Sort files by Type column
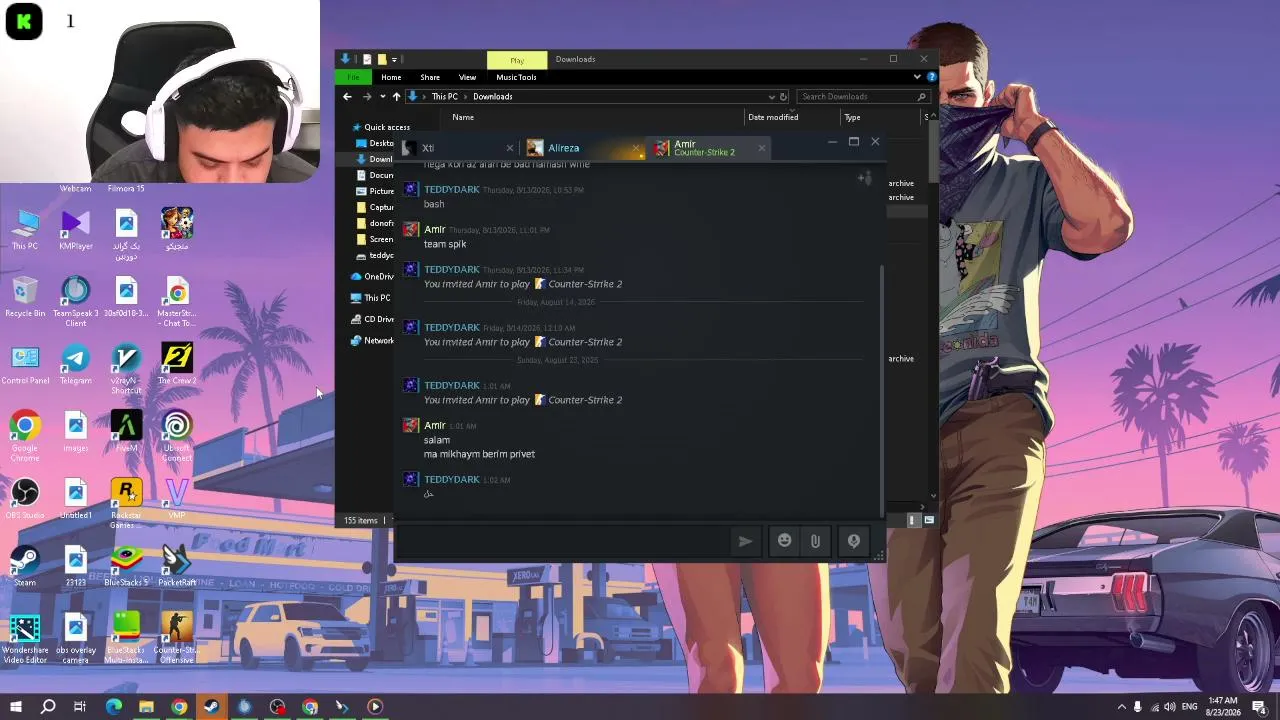This screenshot has width=1280, height=720. [852, 117]
